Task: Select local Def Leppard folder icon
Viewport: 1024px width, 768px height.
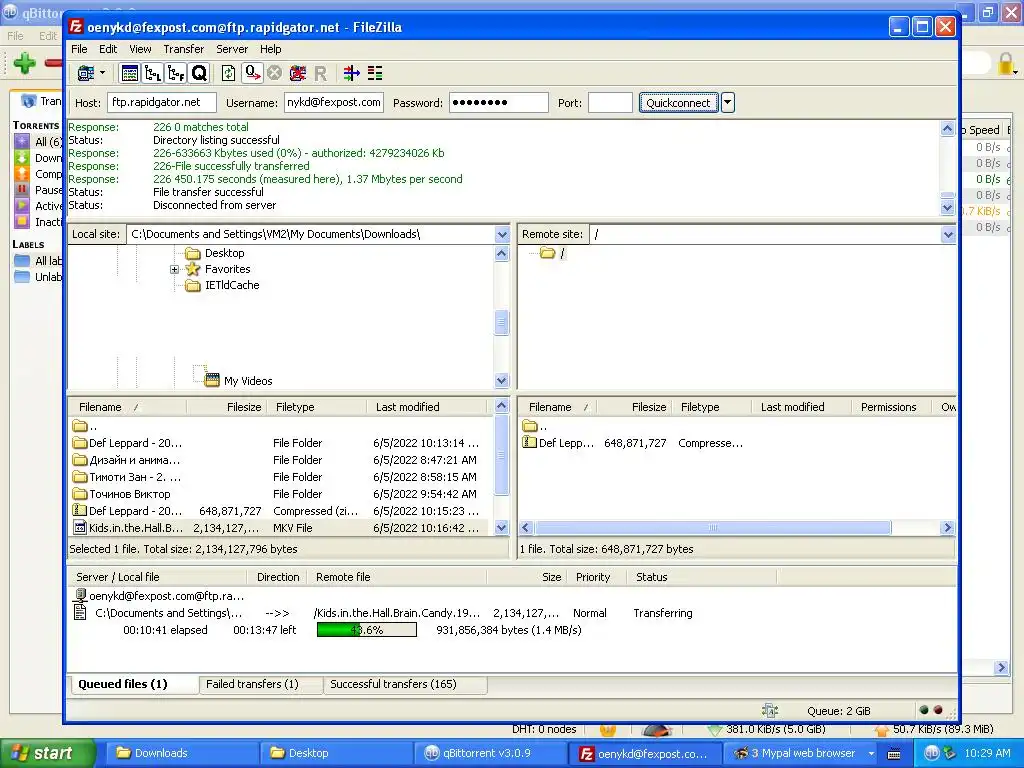Action: pos(80,443)
